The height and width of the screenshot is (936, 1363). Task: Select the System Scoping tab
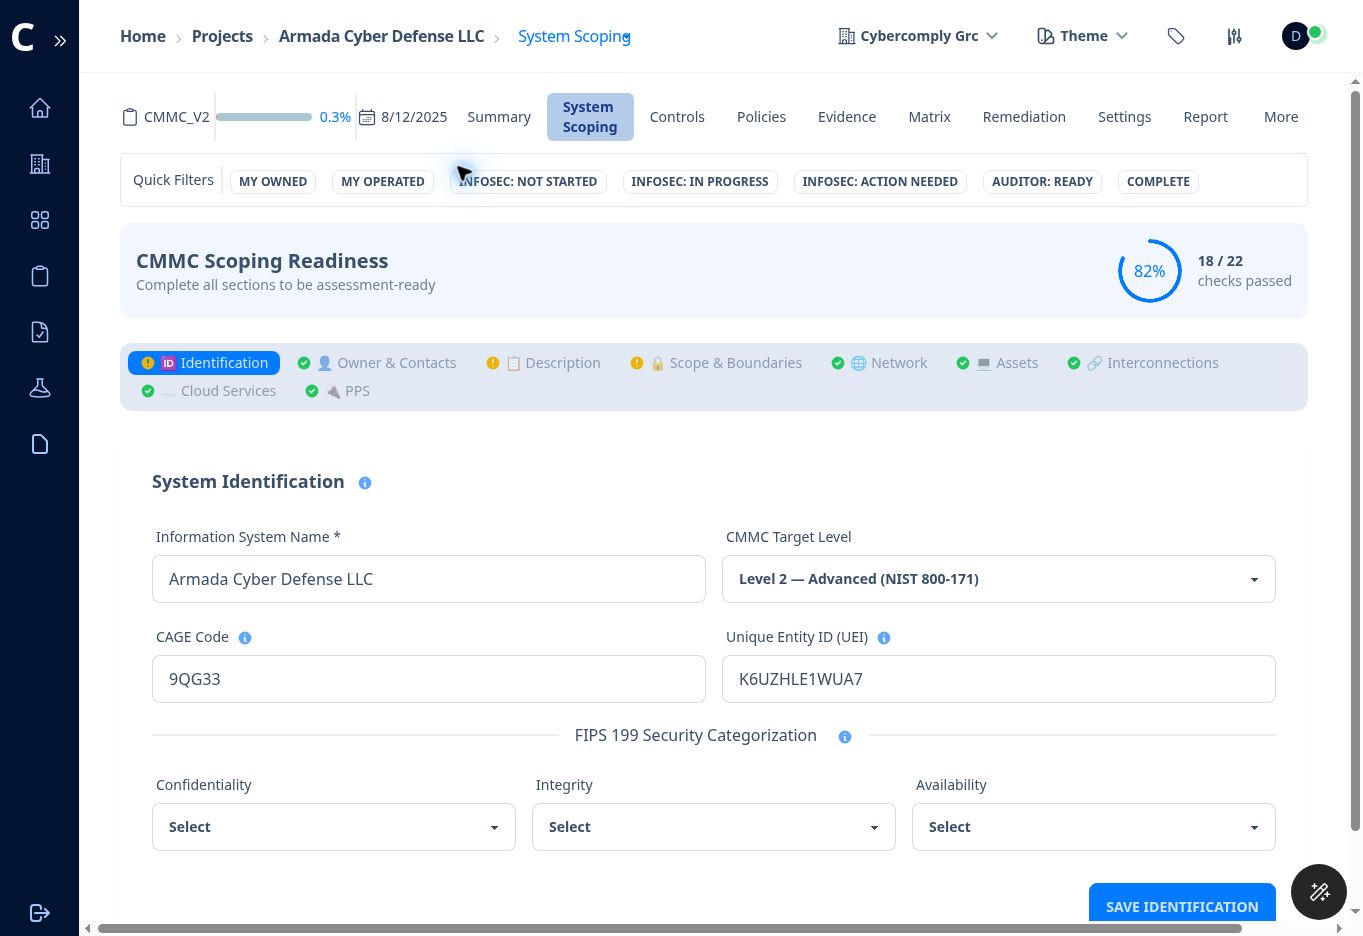[590, 117]
